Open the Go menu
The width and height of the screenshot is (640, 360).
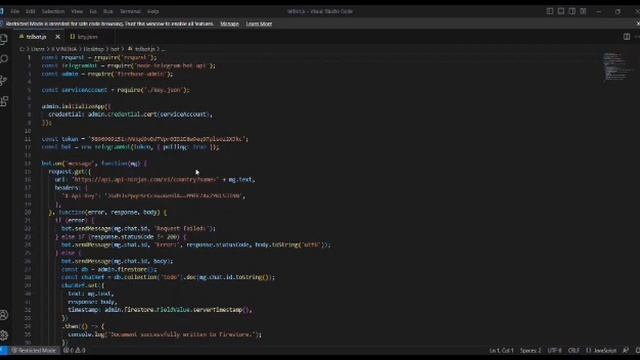coord(93,11)
